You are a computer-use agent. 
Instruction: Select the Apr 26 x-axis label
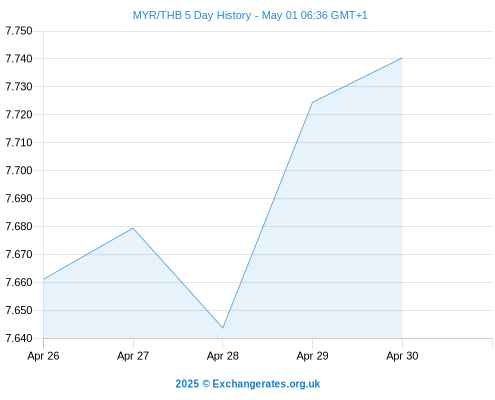point(43,356)
